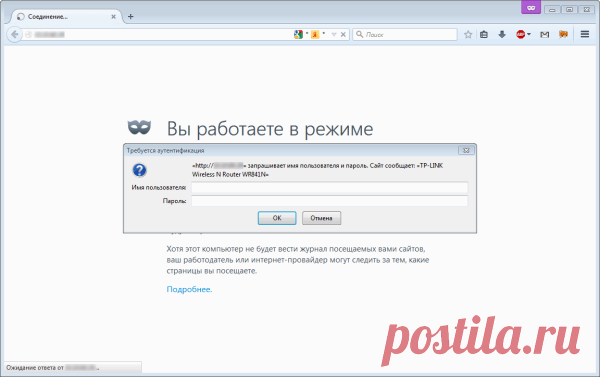Click the browser back arrow button
Image resolution: width=600 pixels, height=377 pixels.
pos(15,34)
